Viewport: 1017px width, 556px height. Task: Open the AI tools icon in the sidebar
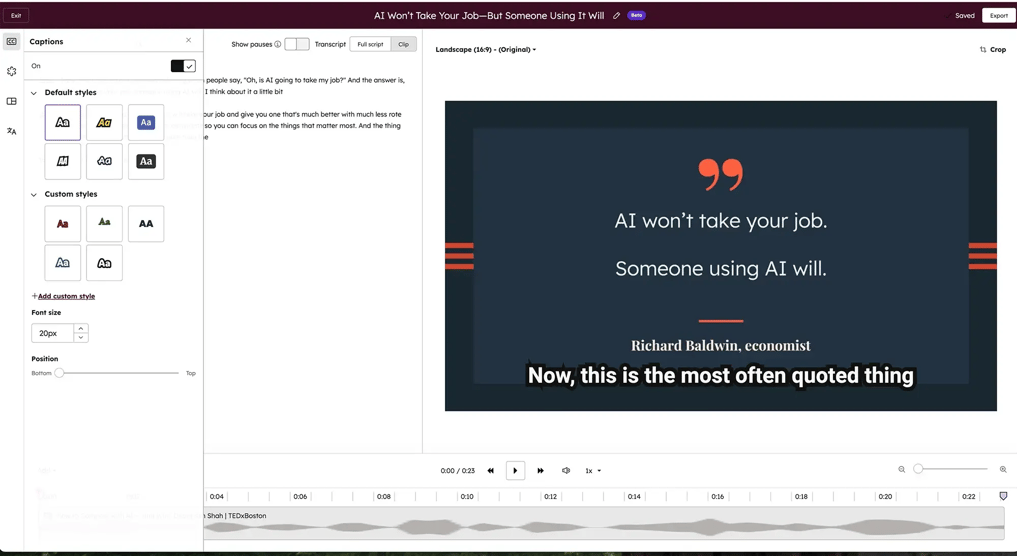[11, 71]
